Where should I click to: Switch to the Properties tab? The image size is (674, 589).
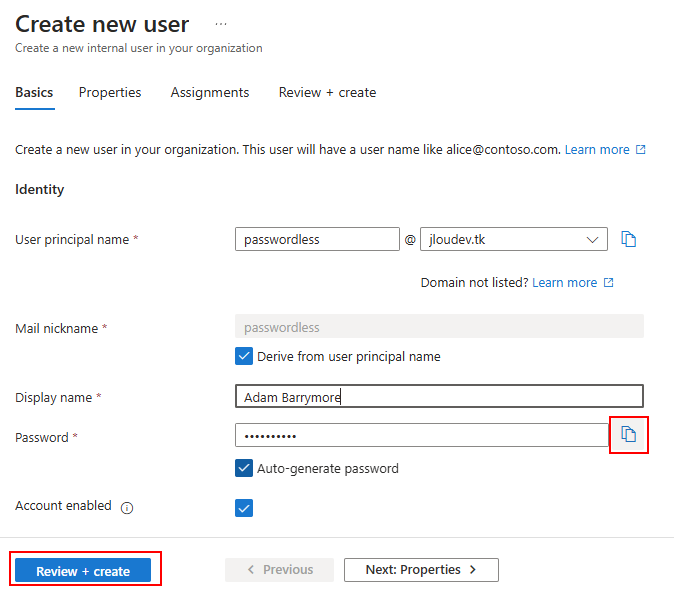(x=110, y=92)
